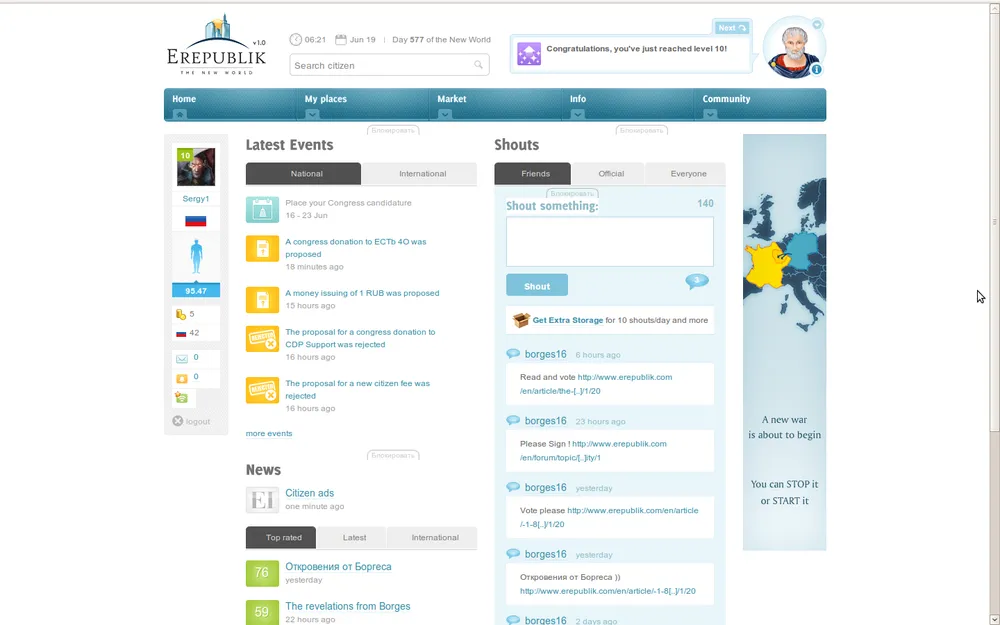Click the Russian flag under Sergy1
Image resolution: width=1000 pixels, height=625 pixels.
[x=196, y=220]
